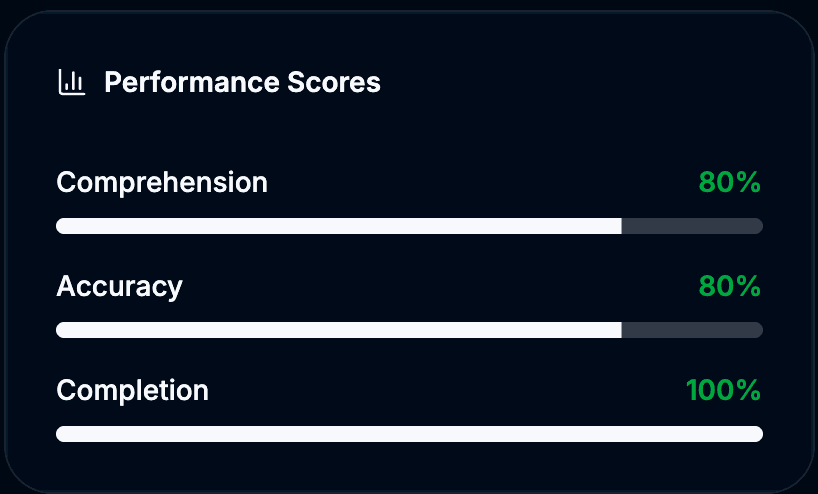
Task: Select the Performance Scores heading text
Action: pyautogui.click(x=242, y=82)
